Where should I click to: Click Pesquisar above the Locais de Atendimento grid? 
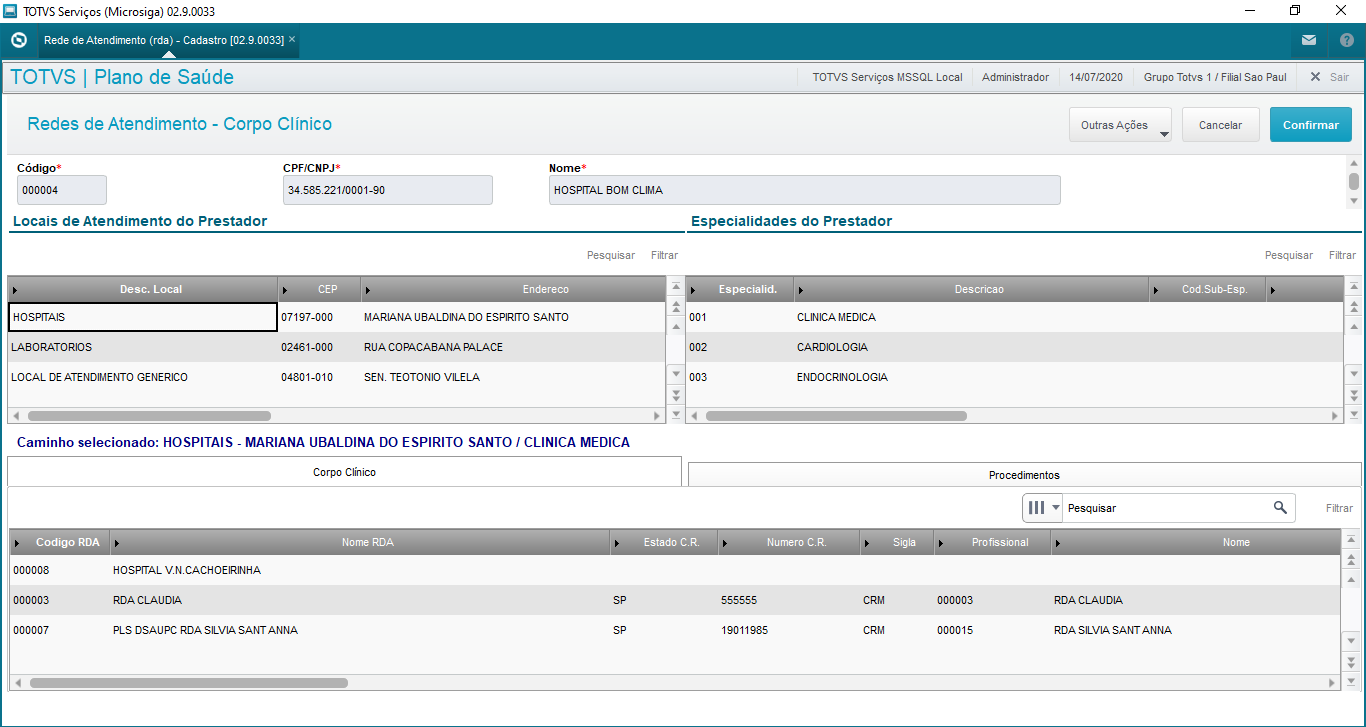tap(611, 255)
